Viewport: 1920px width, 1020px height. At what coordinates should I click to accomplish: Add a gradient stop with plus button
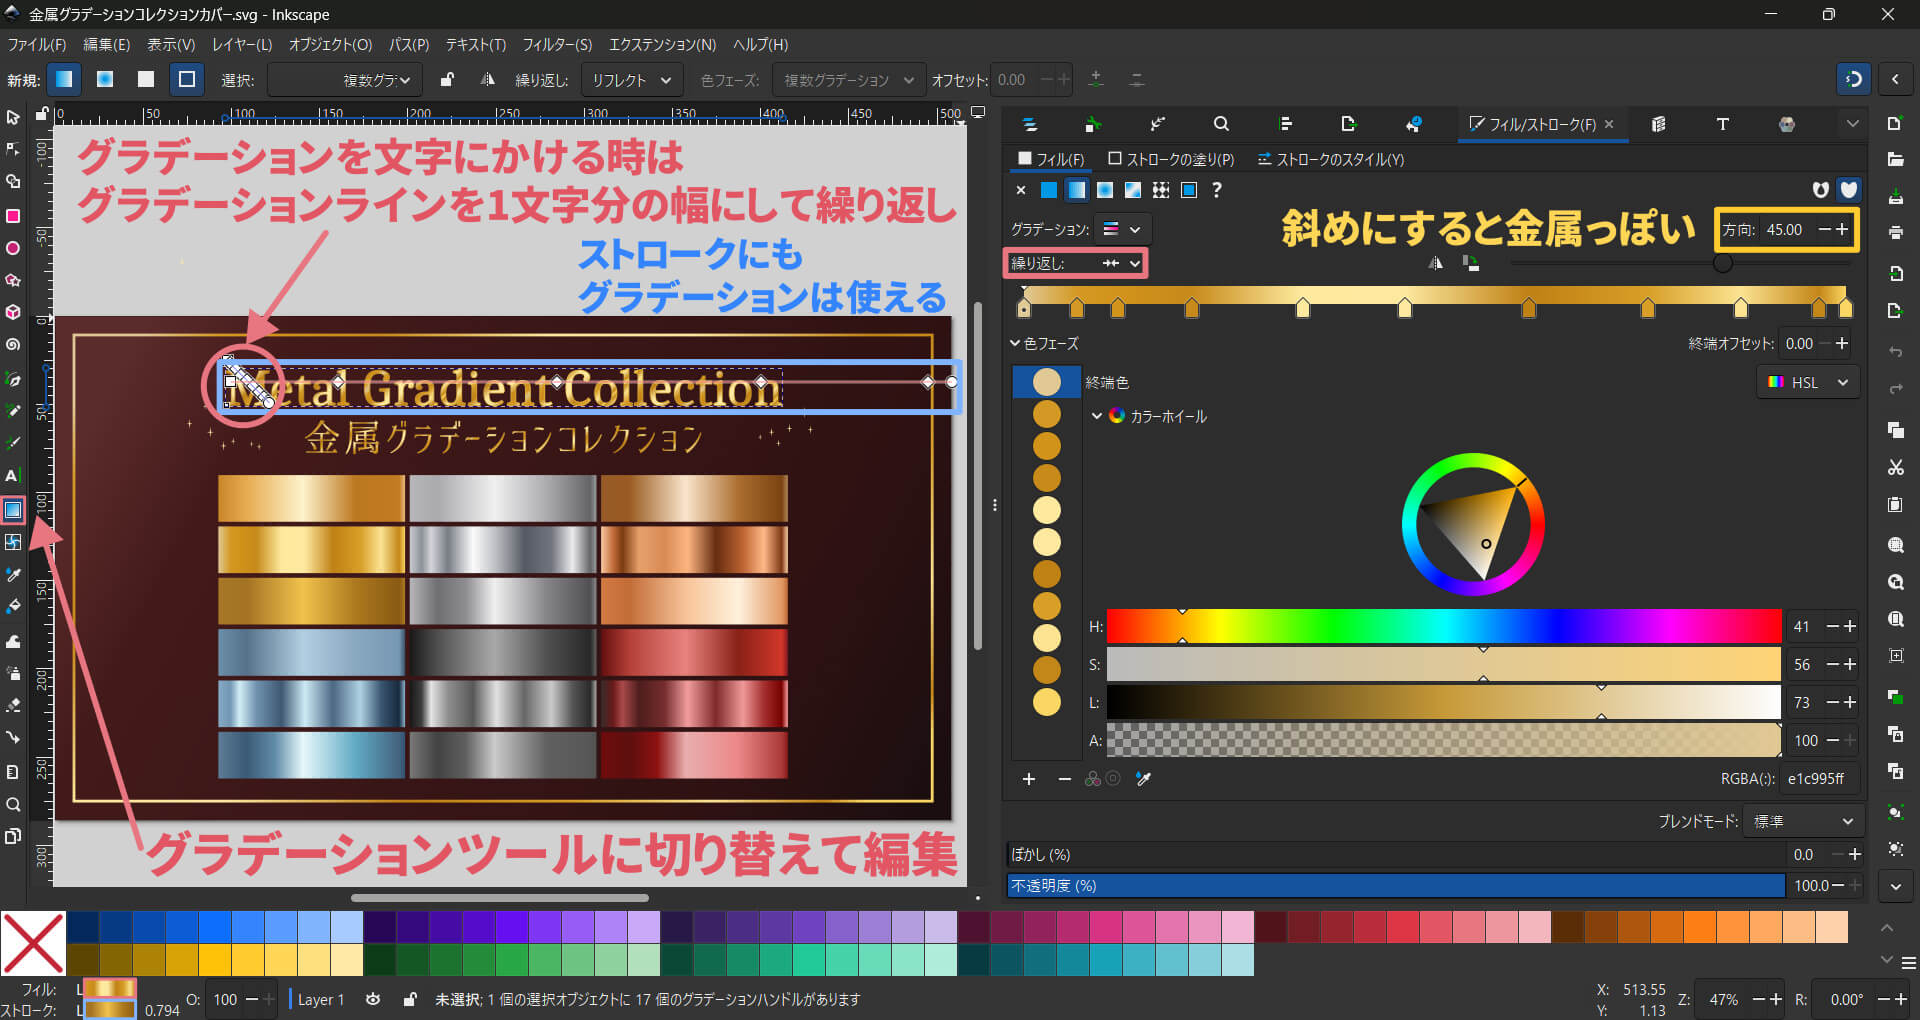tap(1029, 779)
